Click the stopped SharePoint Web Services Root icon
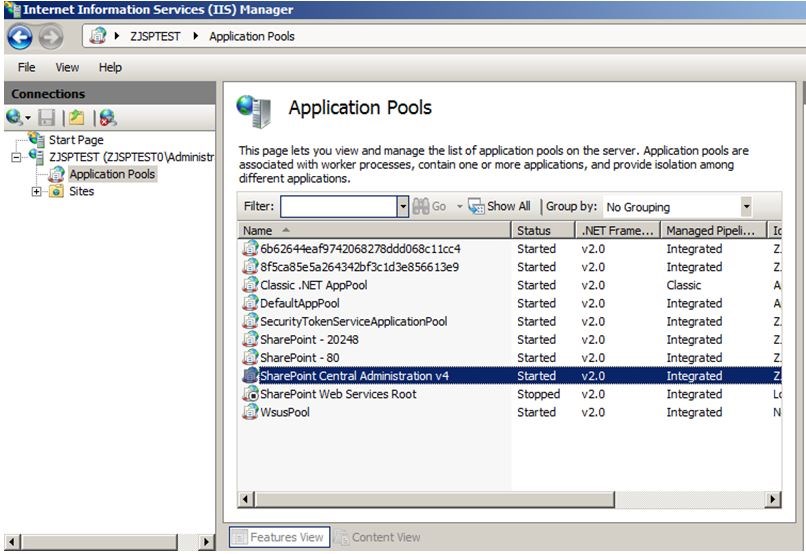 click(250, 394)
